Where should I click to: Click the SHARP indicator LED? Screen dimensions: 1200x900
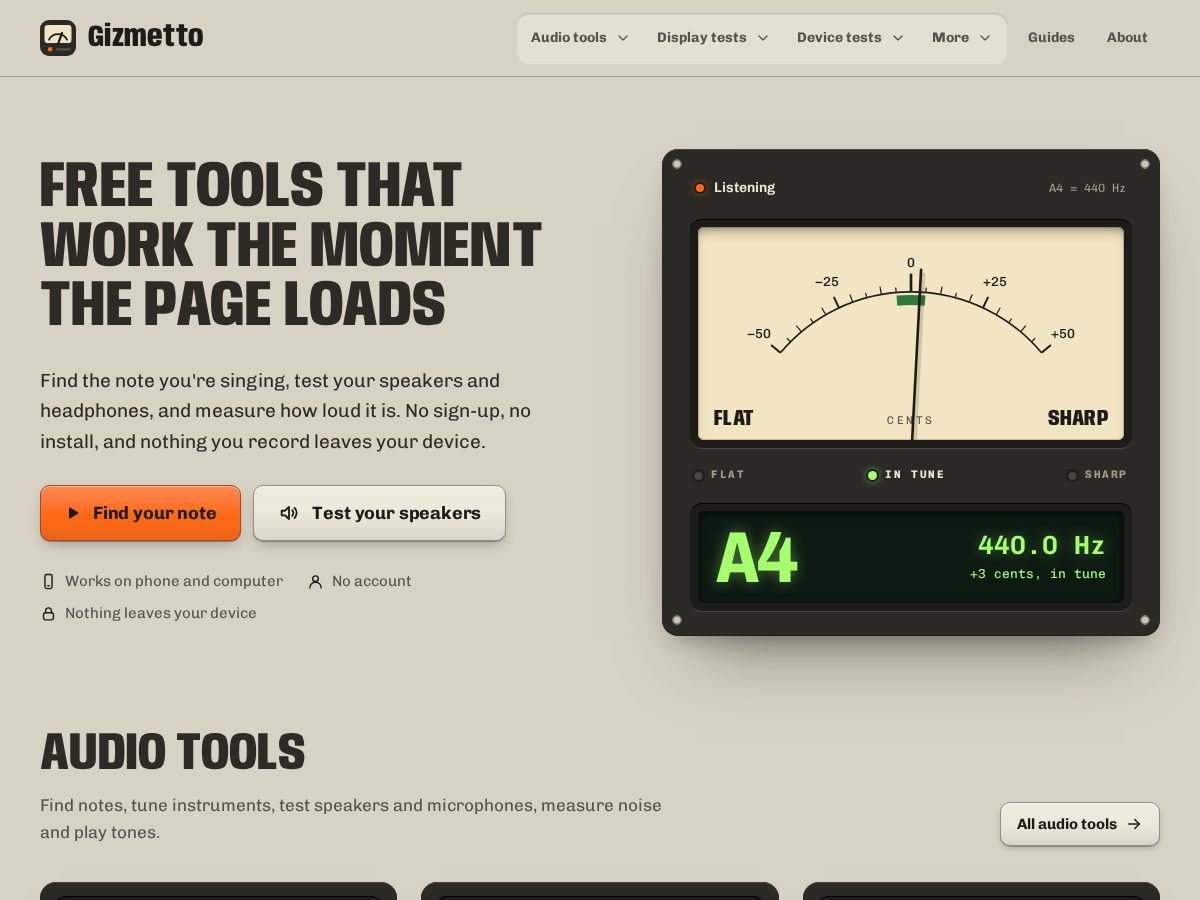[x=1072, y=475]
